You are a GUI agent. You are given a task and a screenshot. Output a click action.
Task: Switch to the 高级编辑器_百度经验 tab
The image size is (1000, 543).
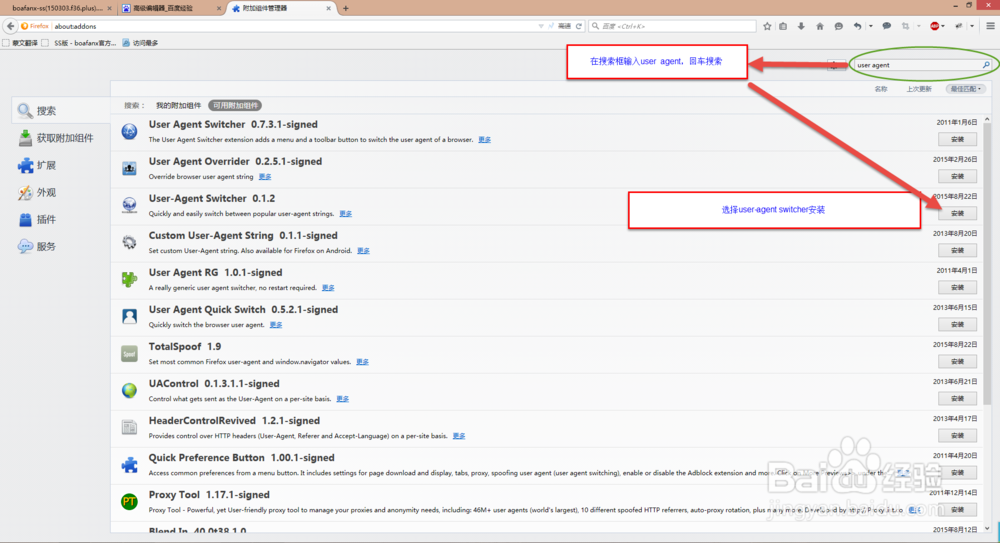pos(171,8)
